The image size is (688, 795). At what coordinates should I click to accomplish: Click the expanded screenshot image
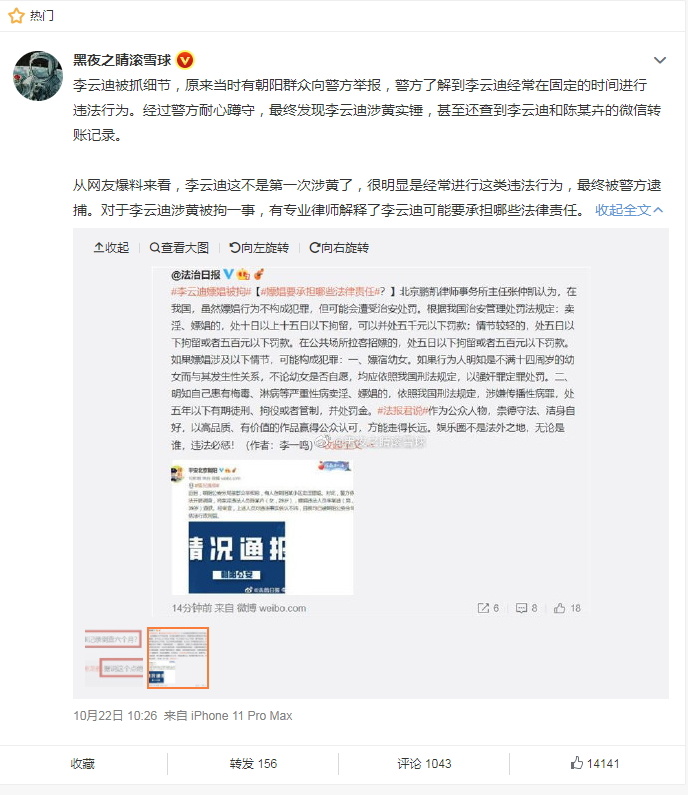(x=371, y=442)
